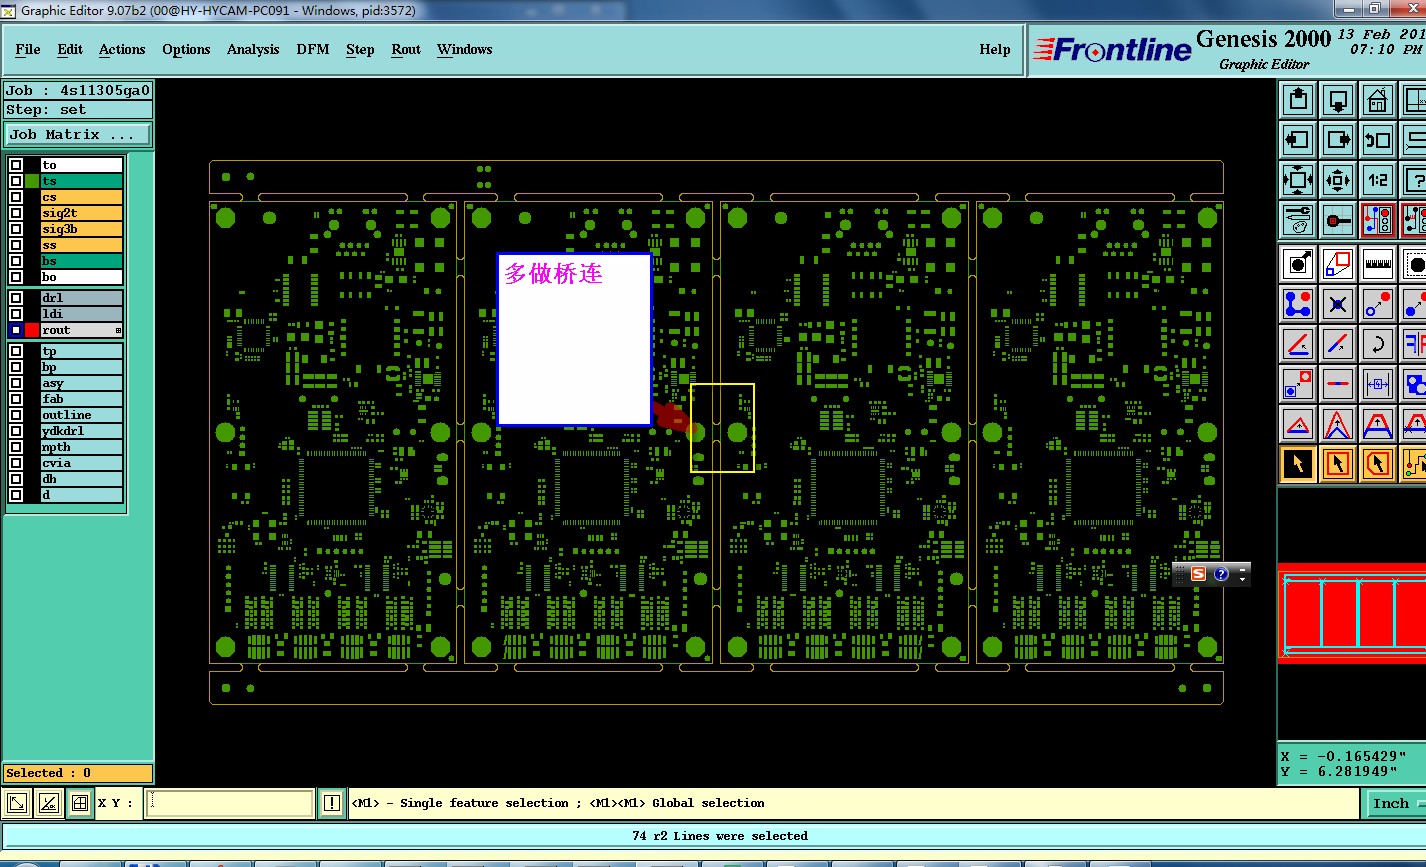The width and height of the screenshot is (1426, 867).
Task: Select the red trapezoid arrow tool
Action: pos(1378,424)
